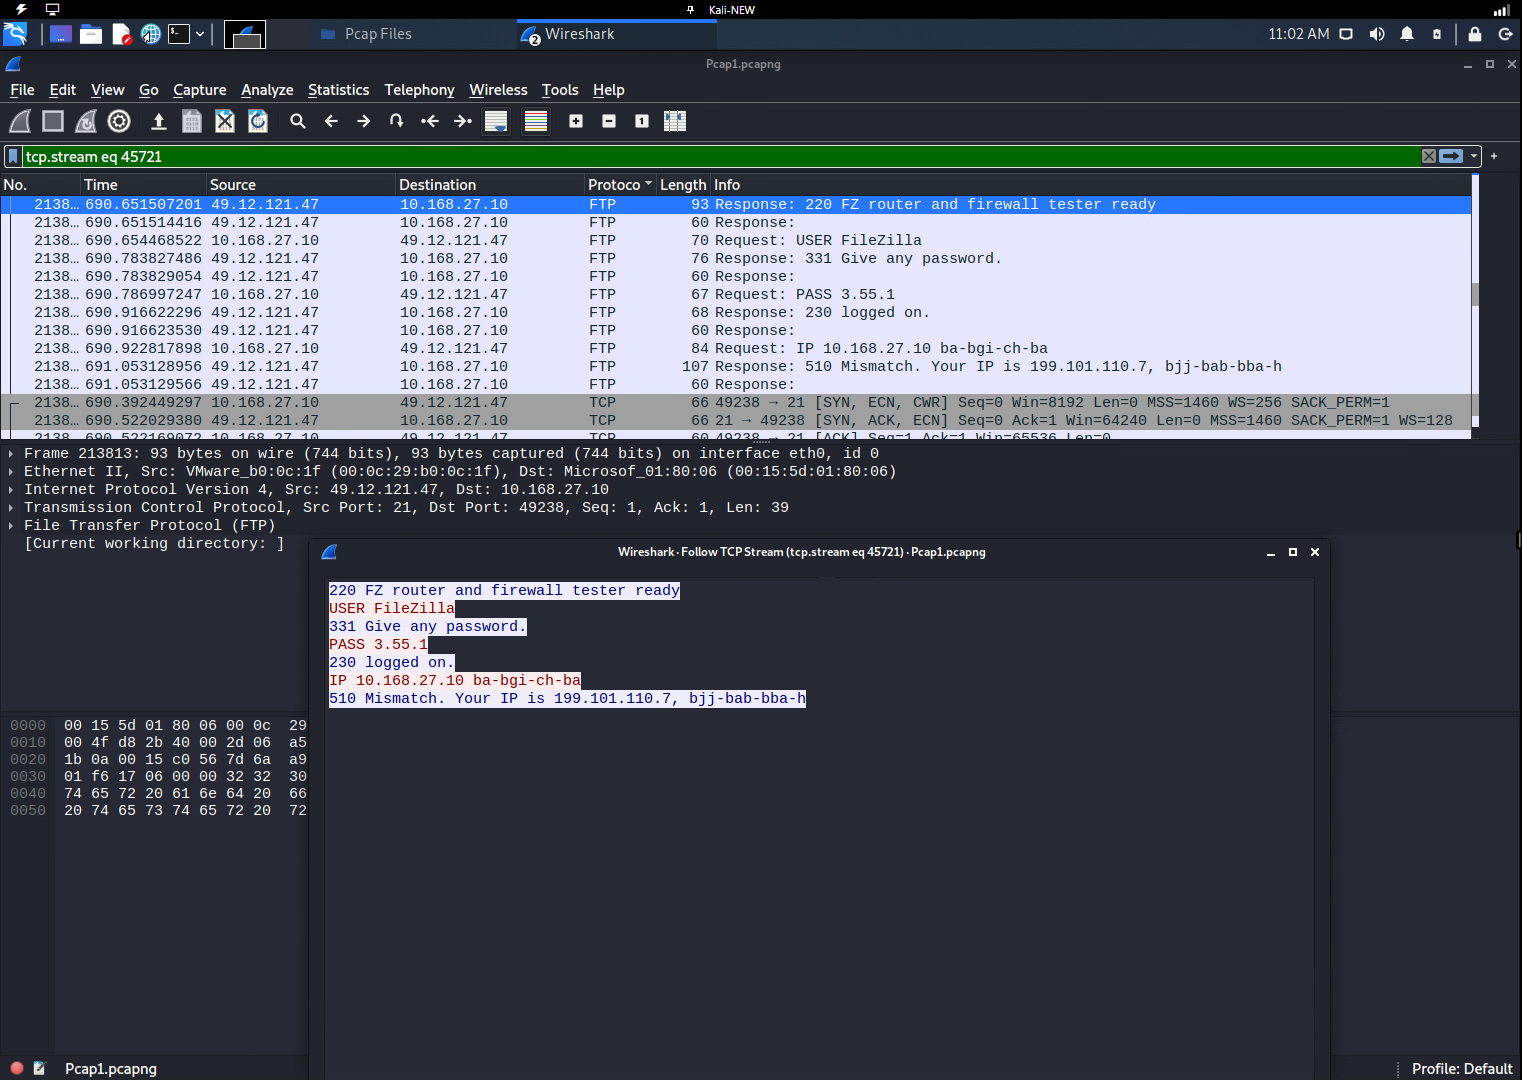The image size is (1522, 1080).
Task: Click Profile: Default in status bar
Action: point(1461,1068)
